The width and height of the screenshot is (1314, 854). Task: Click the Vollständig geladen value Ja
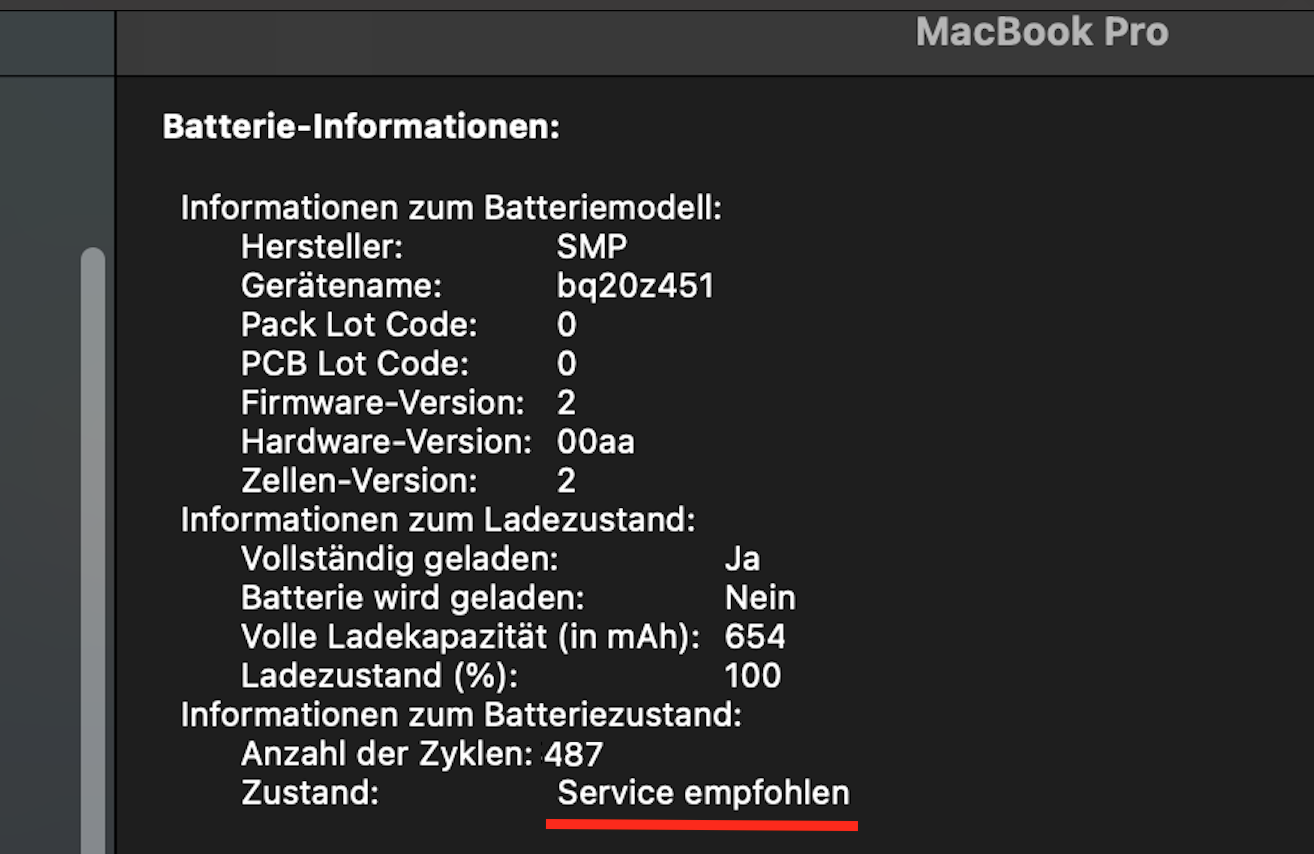tap(742, 559)
